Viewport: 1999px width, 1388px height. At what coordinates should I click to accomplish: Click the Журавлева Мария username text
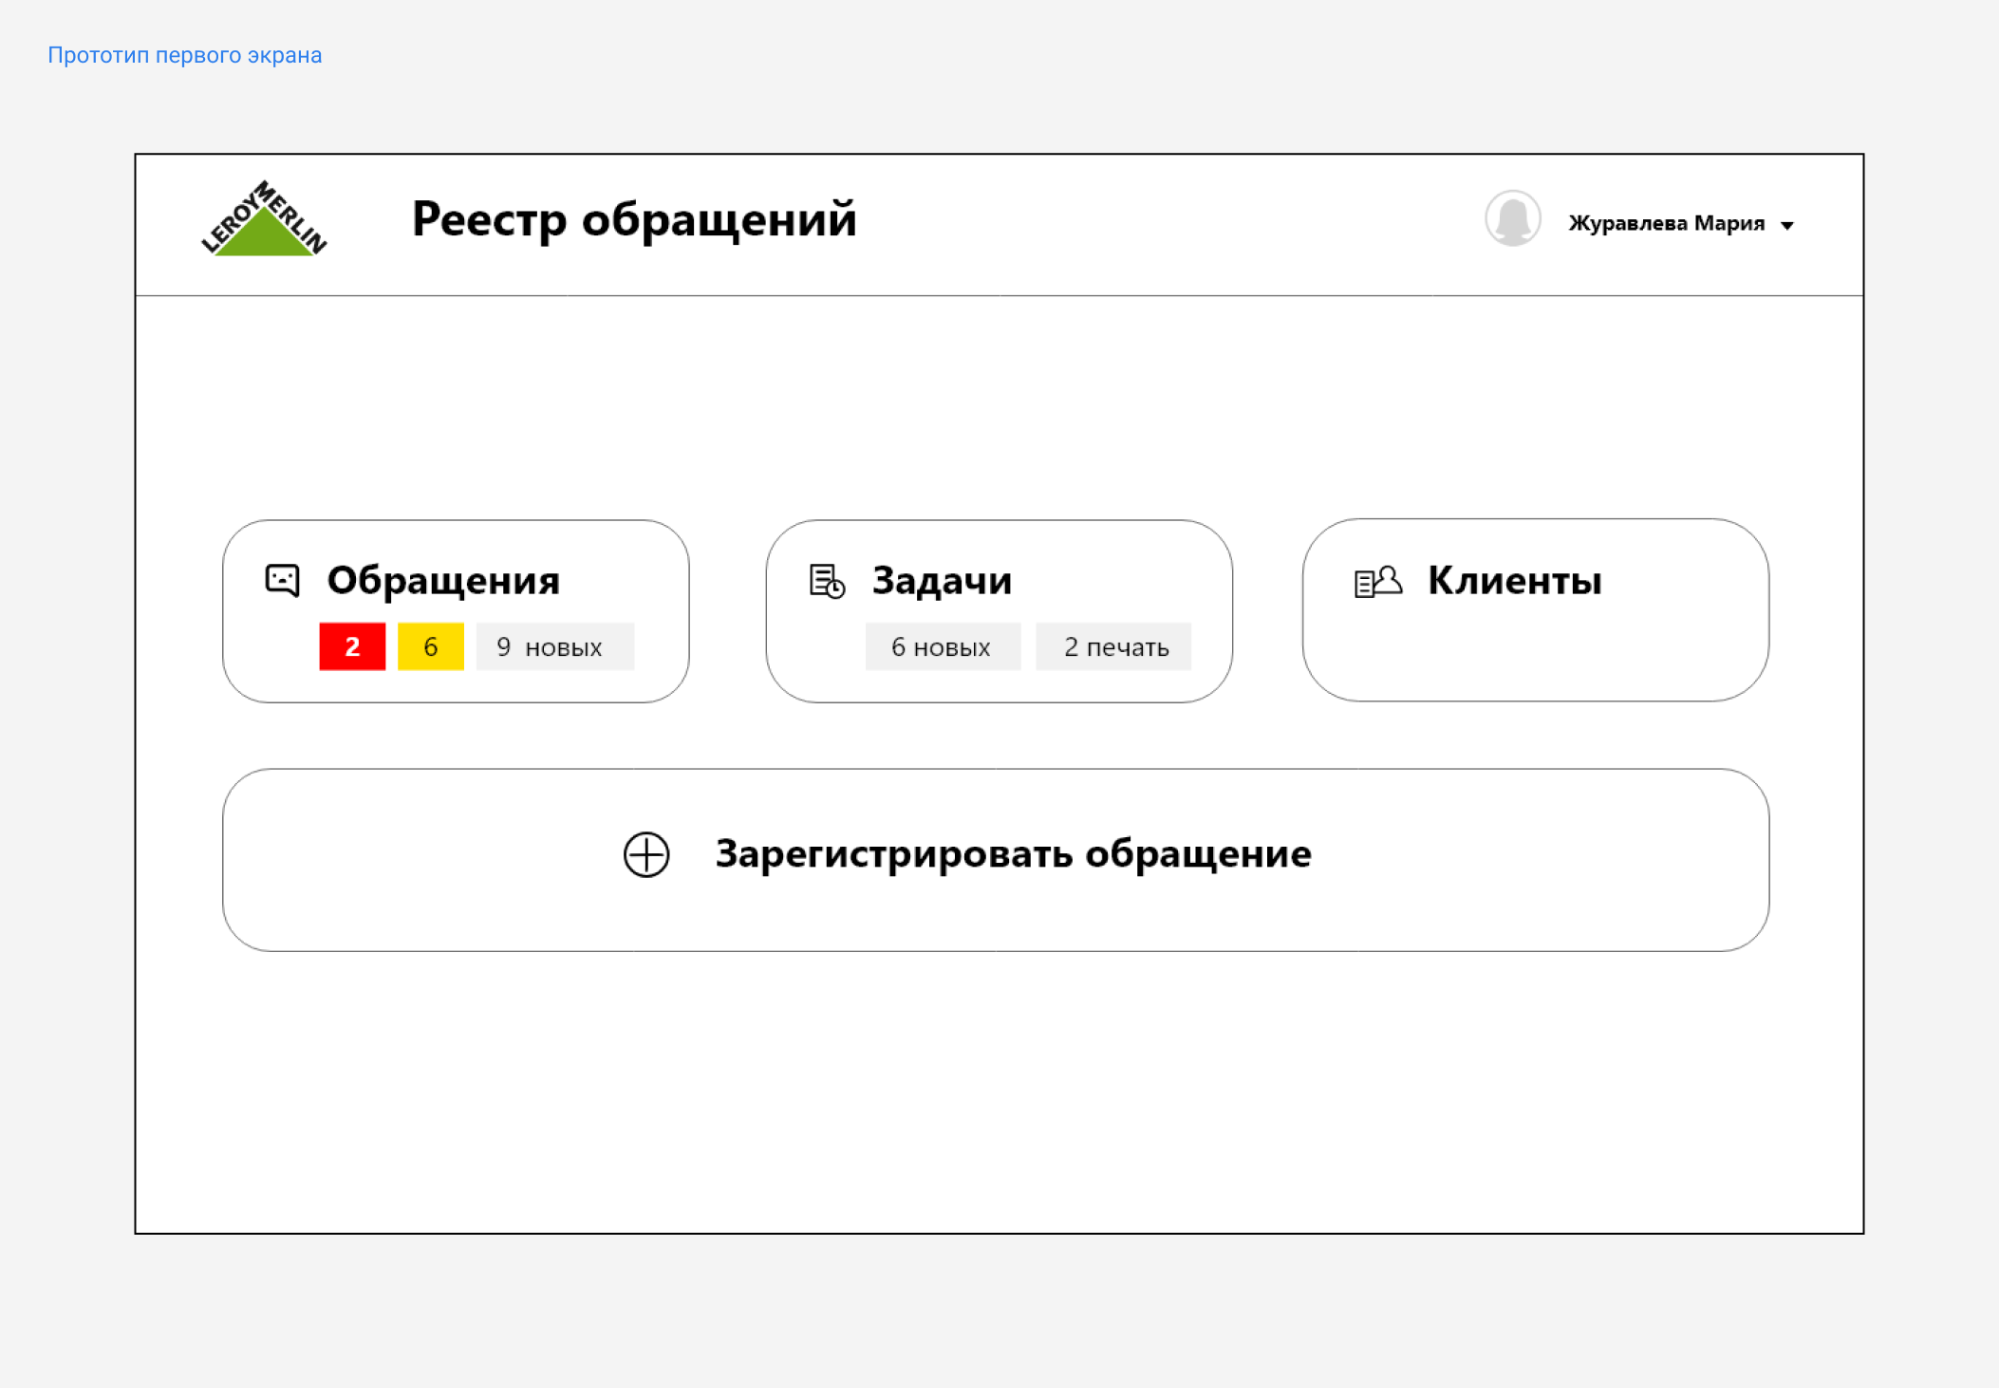(1666, 223)
